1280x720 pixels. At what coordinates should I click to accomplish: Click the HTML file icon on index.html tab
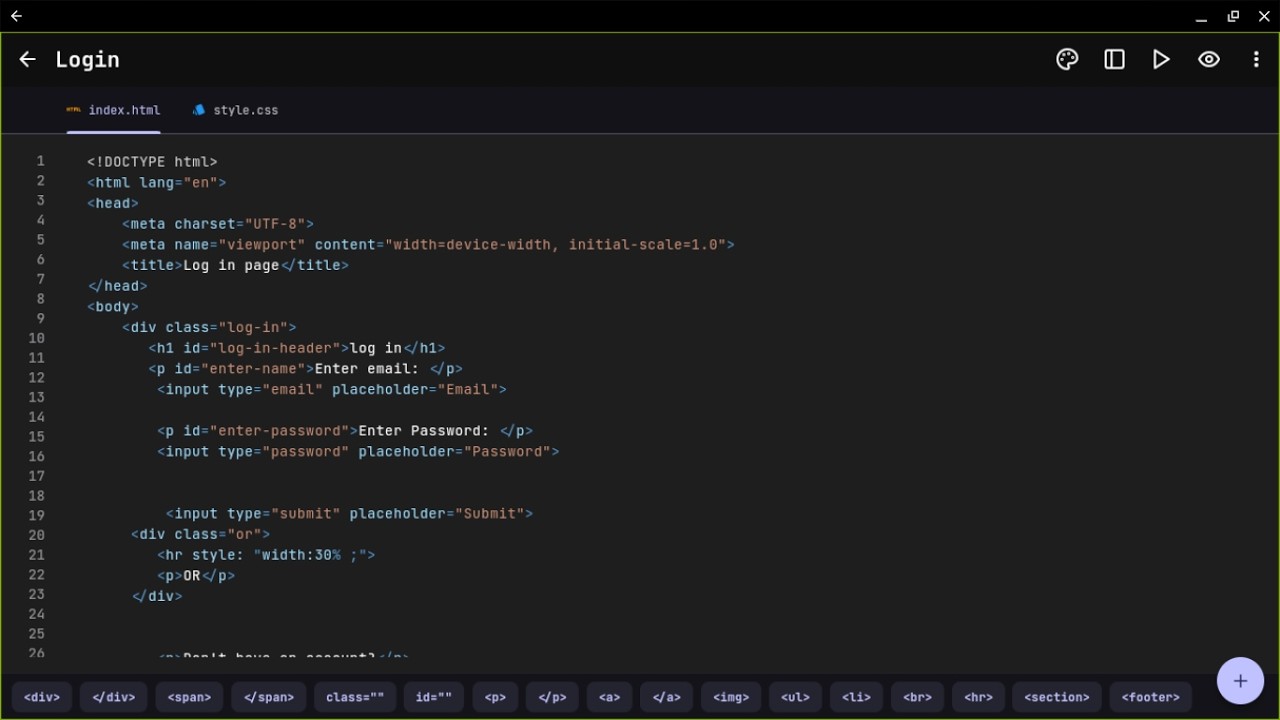click(x=73, y=110)
